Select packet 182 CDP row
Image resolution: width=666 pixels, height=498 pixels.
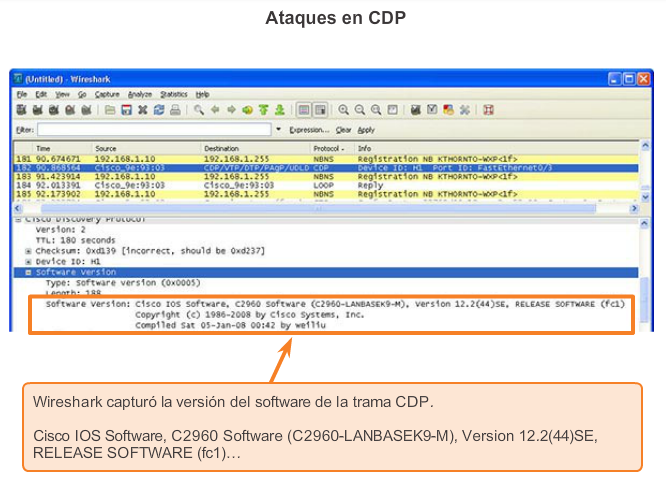coord(326,168)
